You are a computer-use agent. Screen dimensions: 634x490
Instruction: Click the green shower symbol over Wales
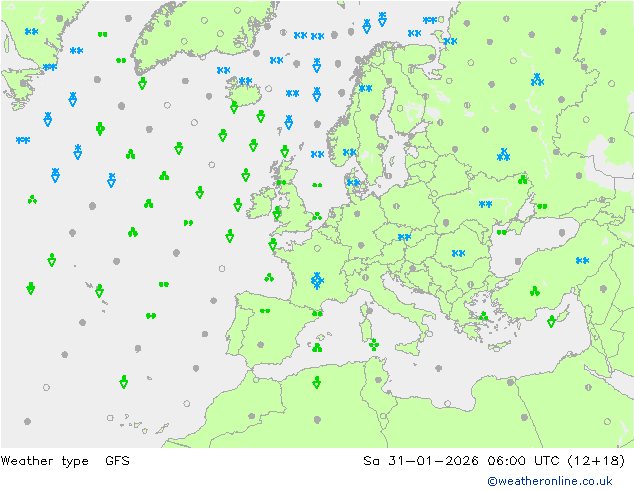(277, 213)
